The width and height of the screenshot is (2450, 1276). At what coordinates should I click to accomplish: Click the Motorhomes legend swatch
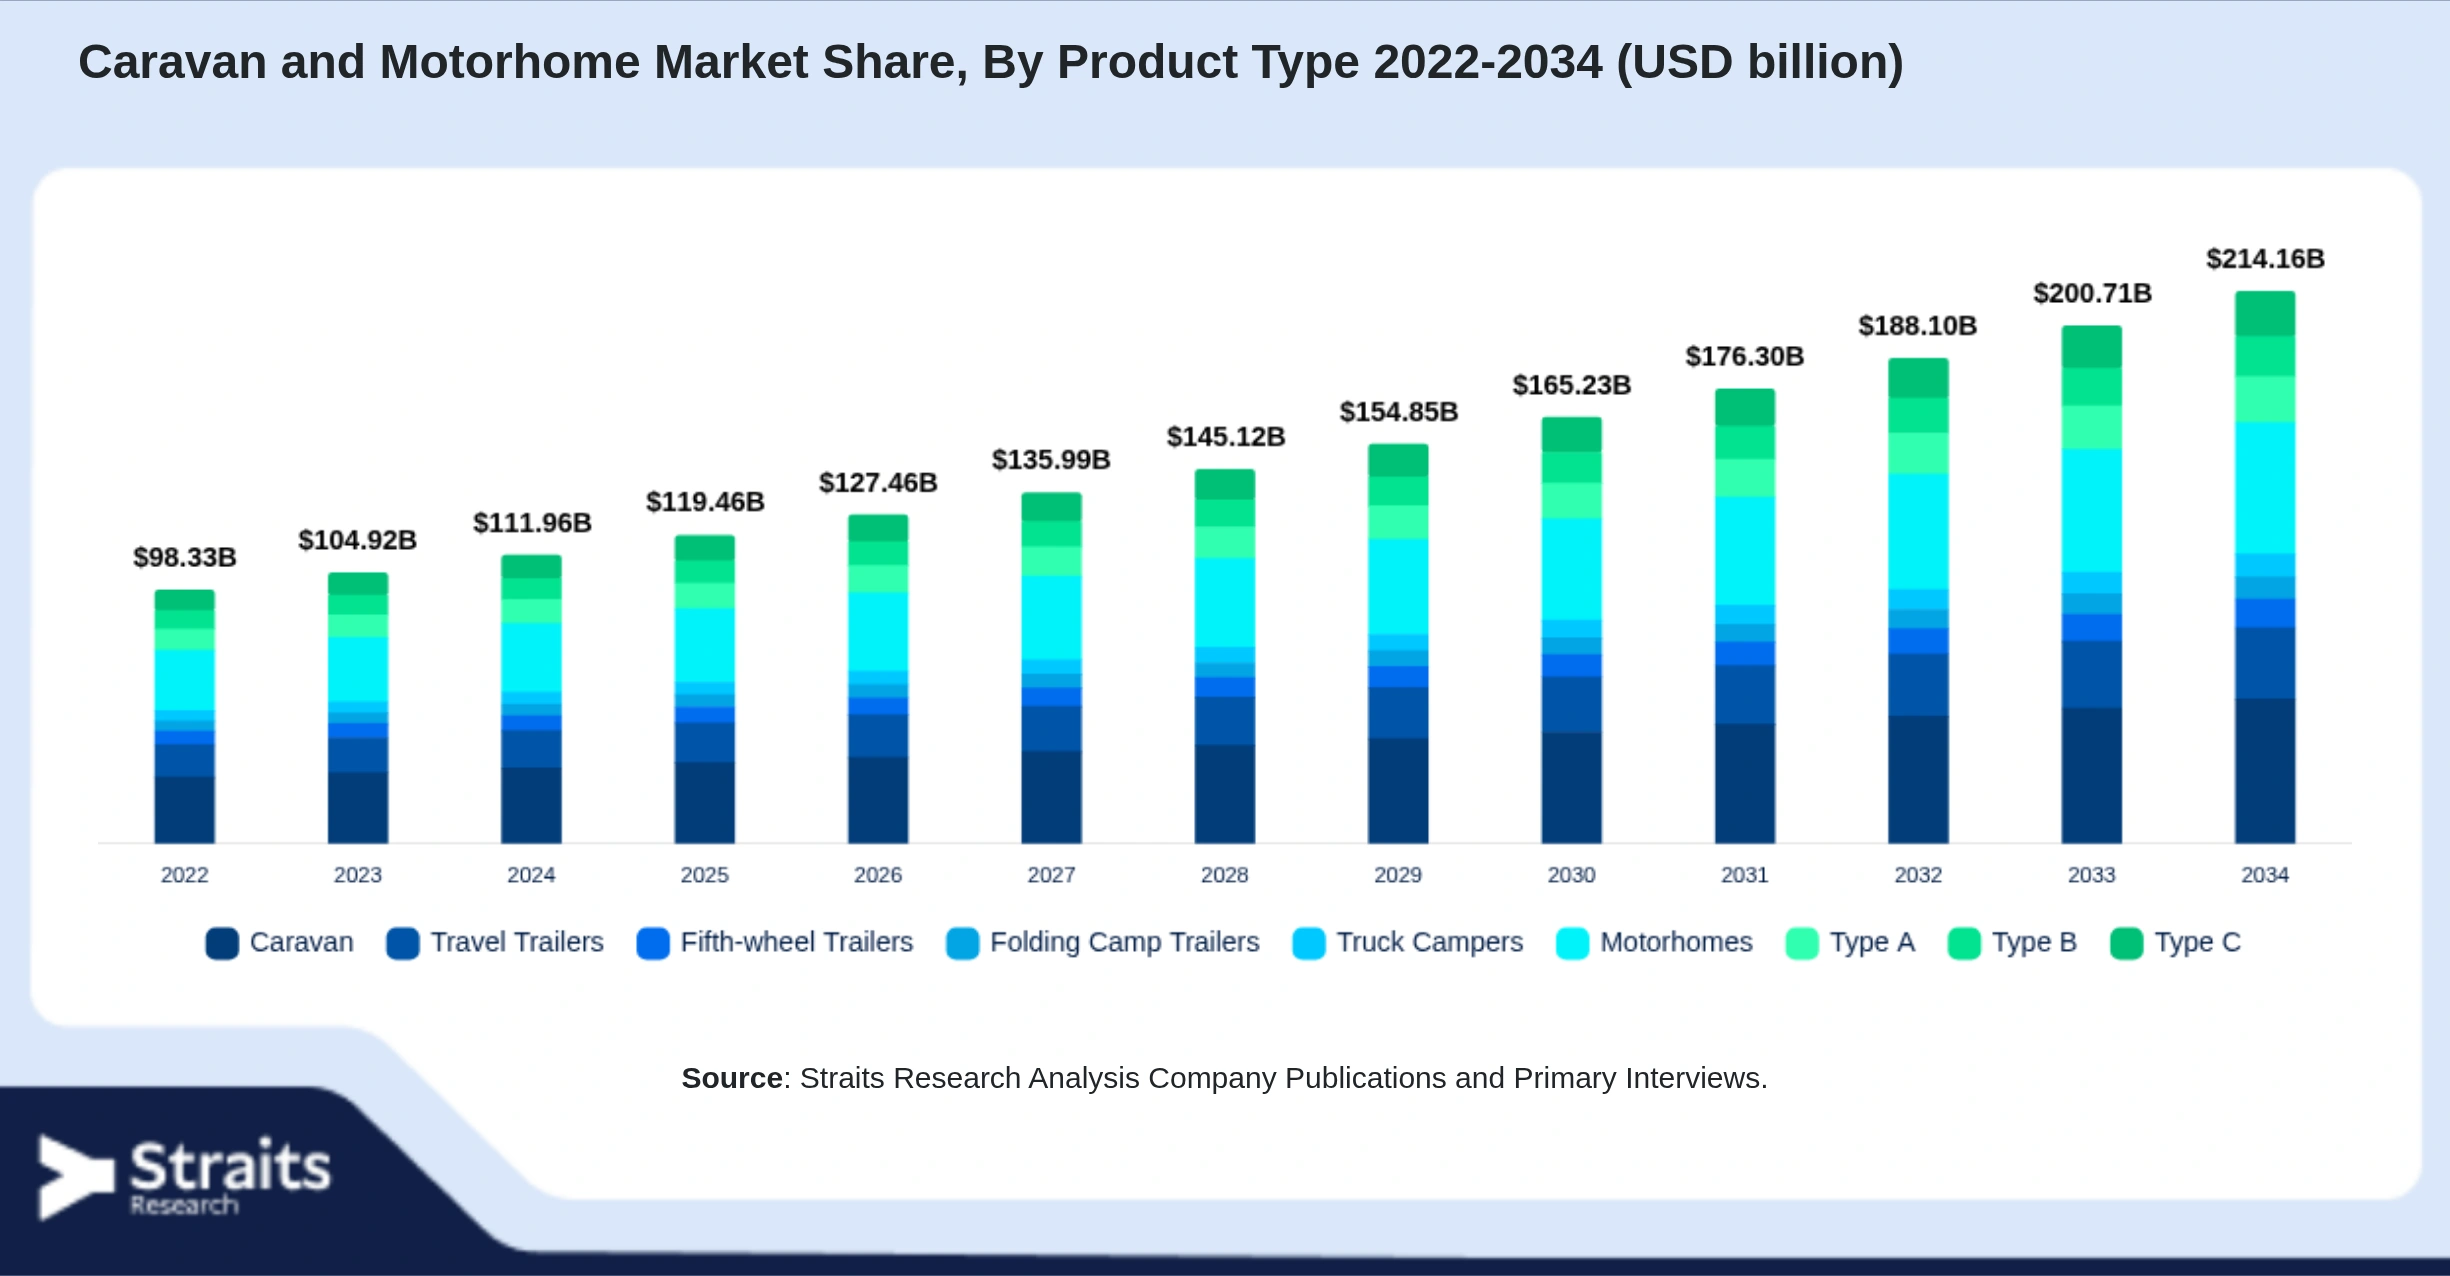point(1573,943)
